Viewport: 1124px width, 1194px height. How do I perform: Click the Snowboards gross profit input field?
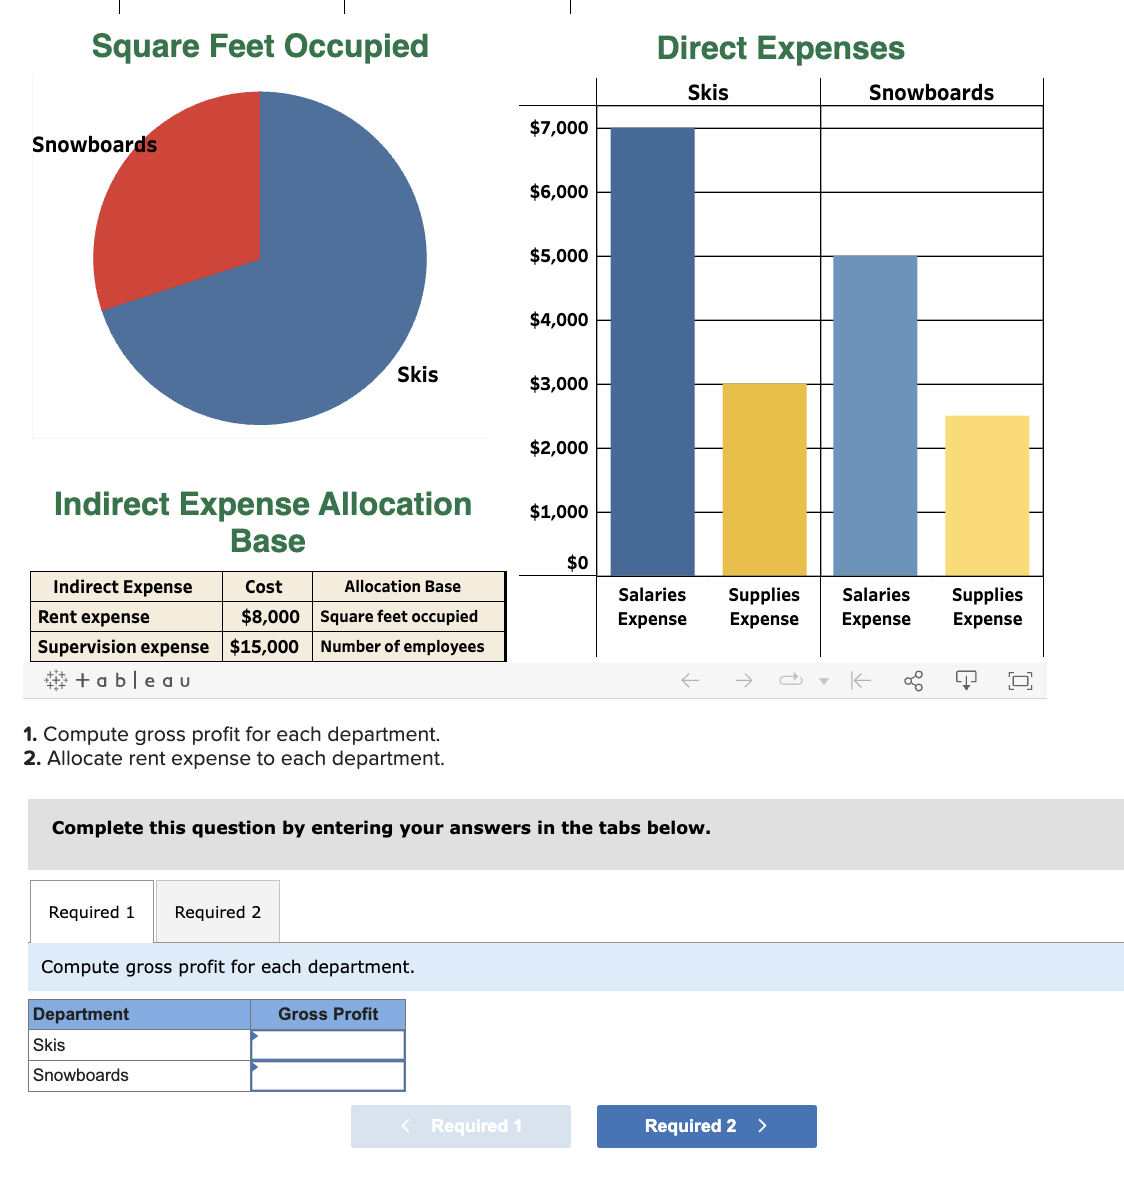point(327,1075)
